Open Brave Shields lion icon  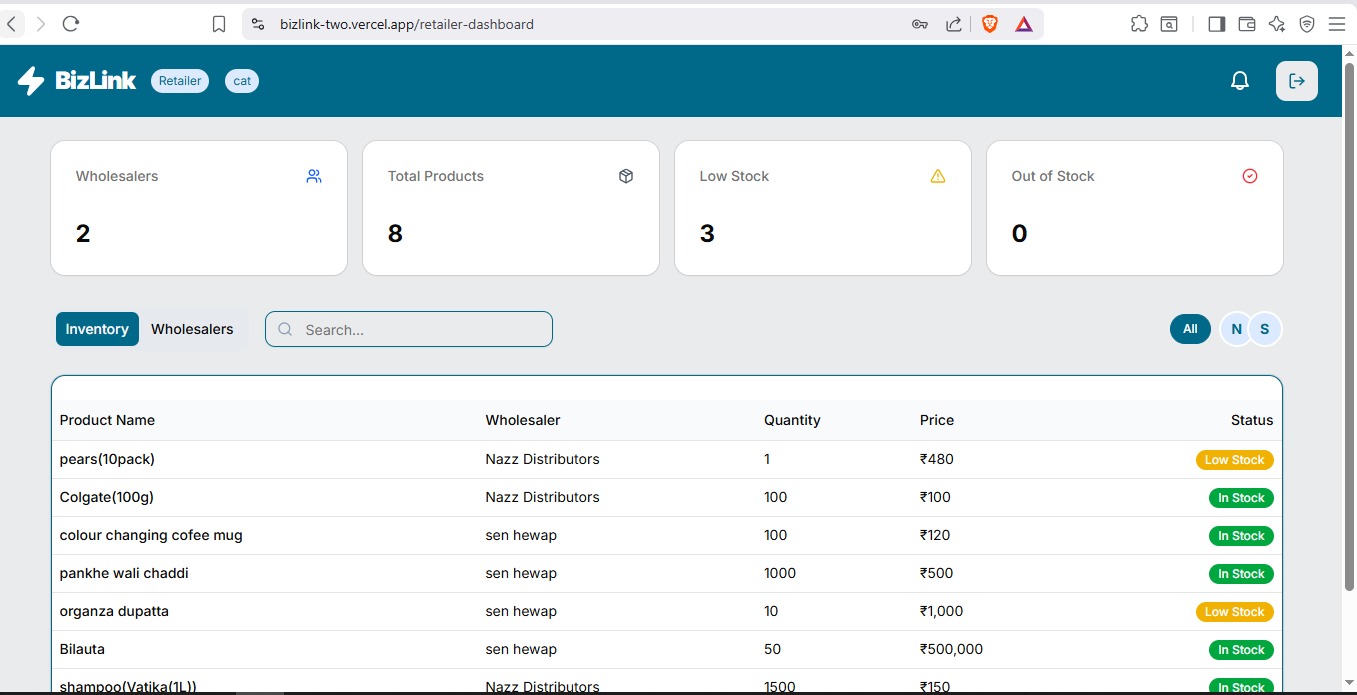(990, 24)
